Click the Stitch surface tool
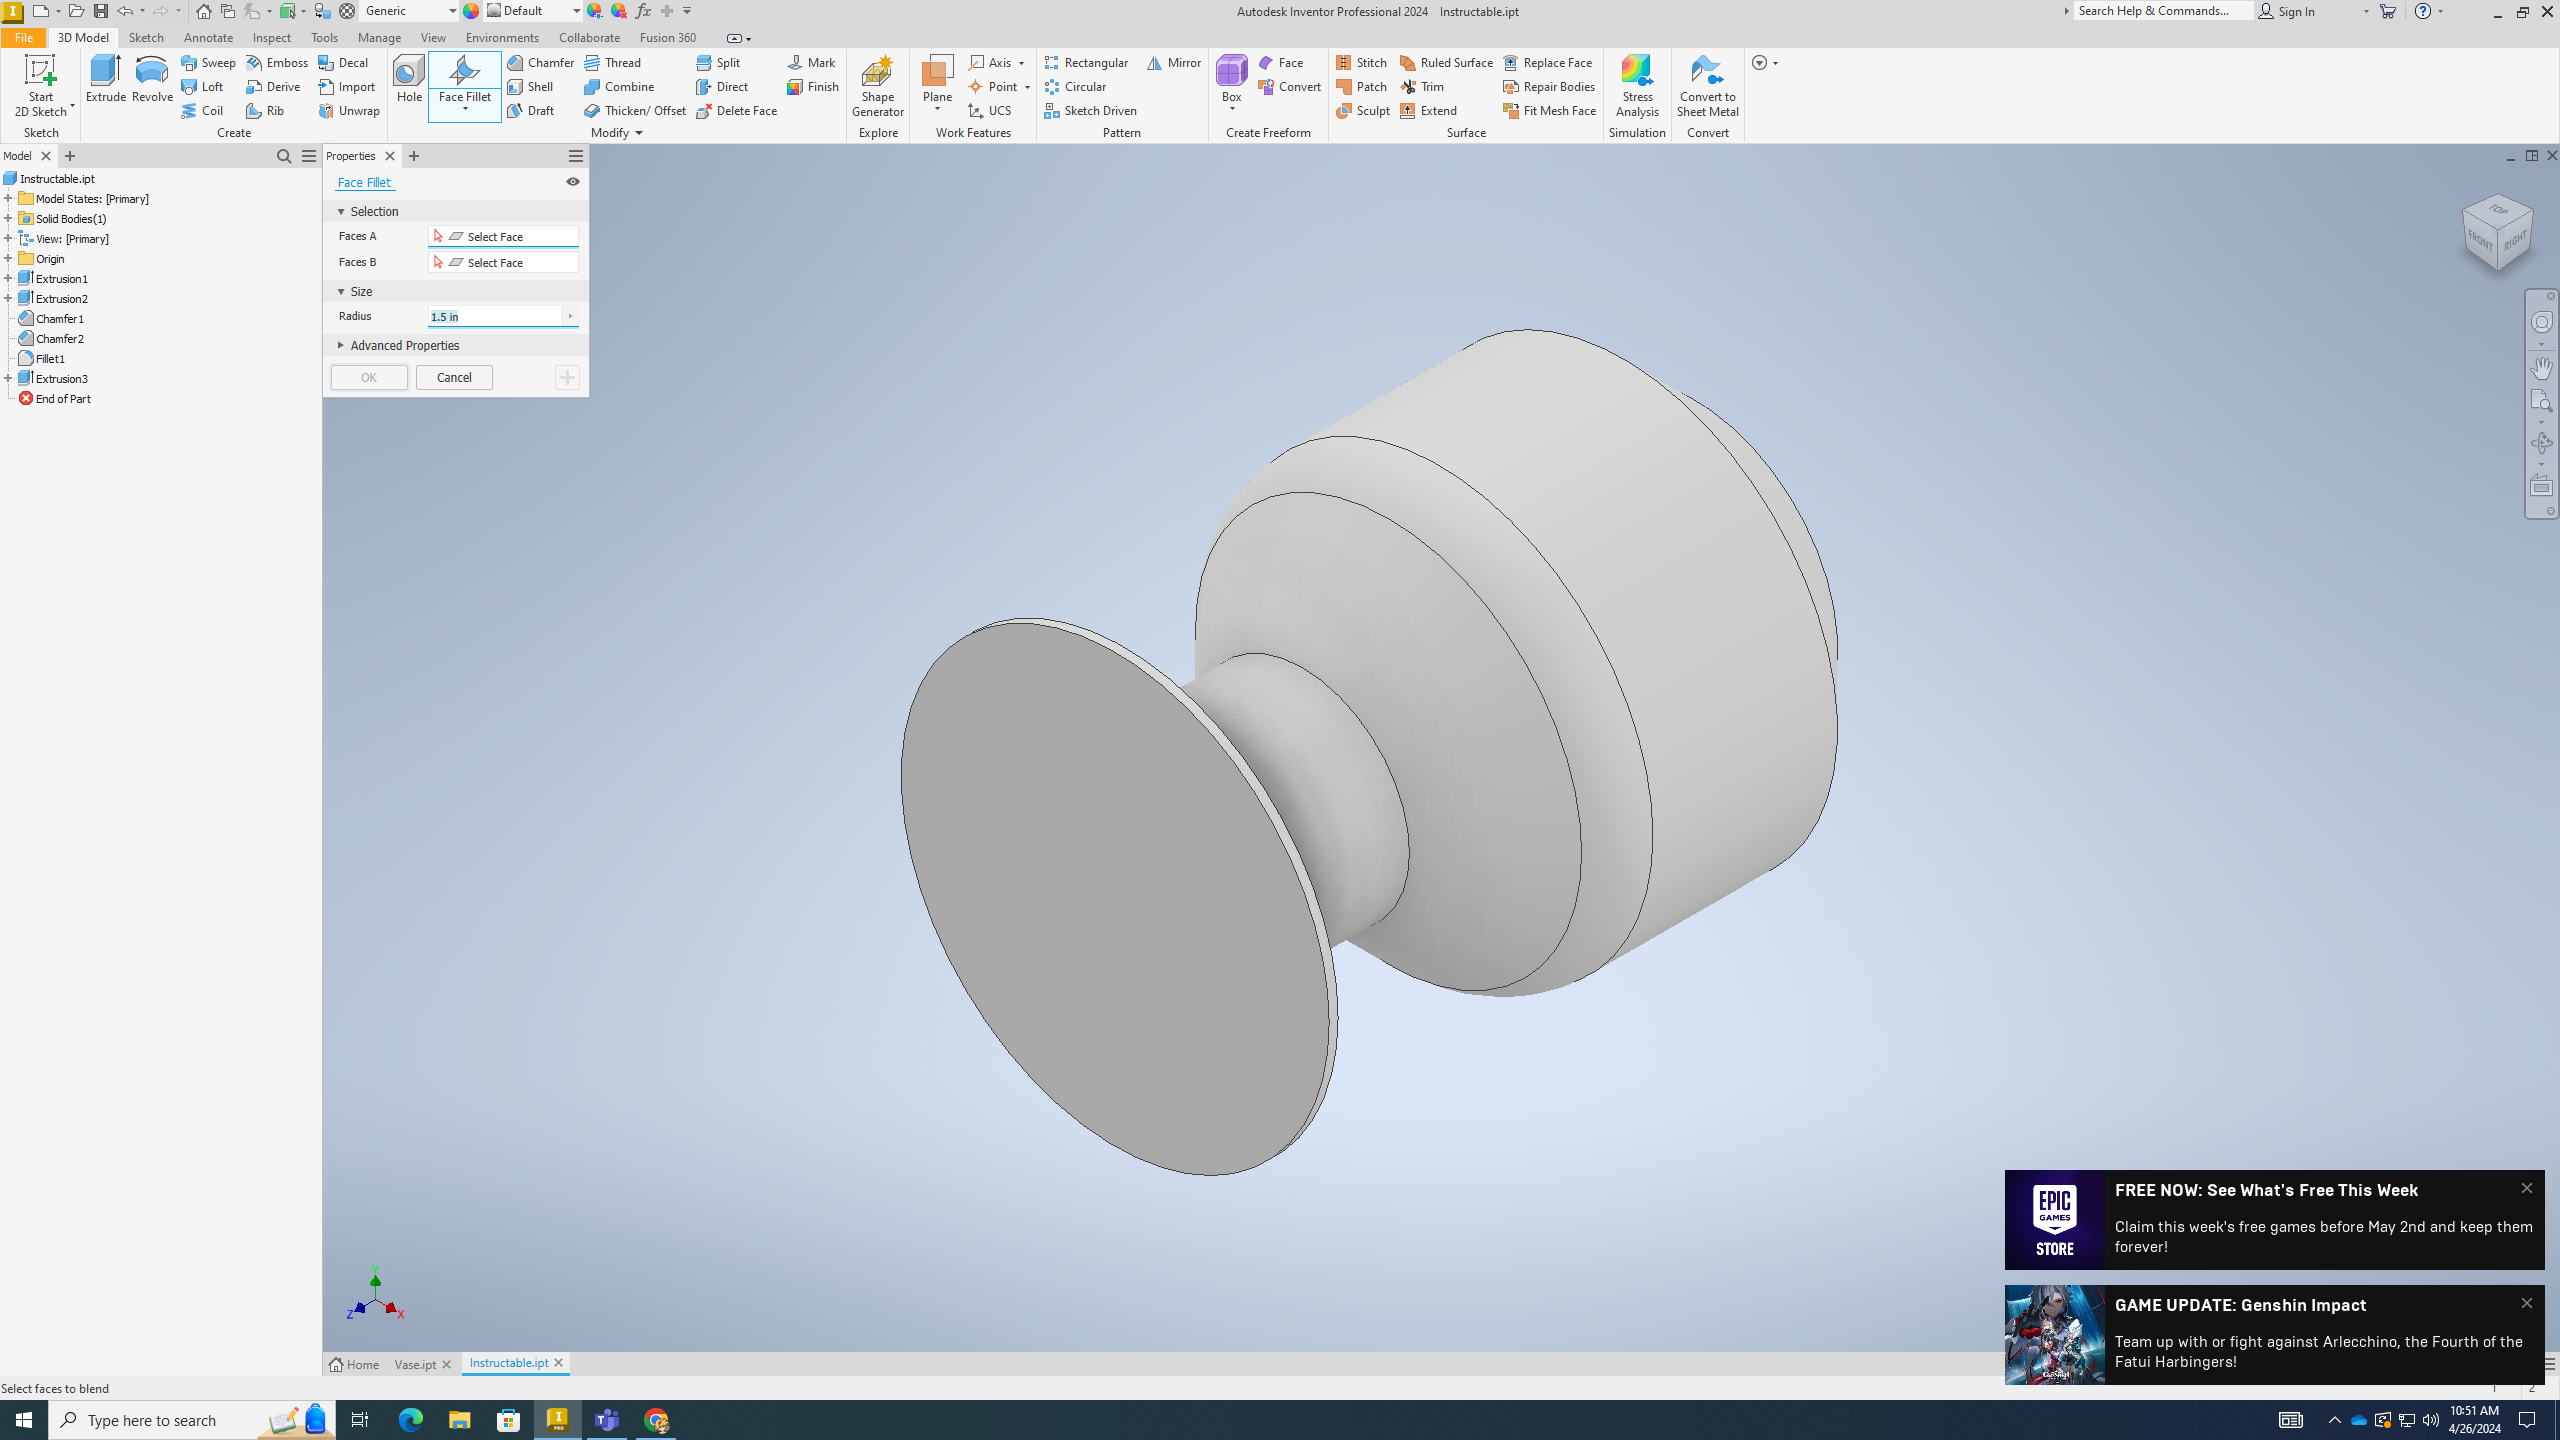 click(x=1362, y=62)
